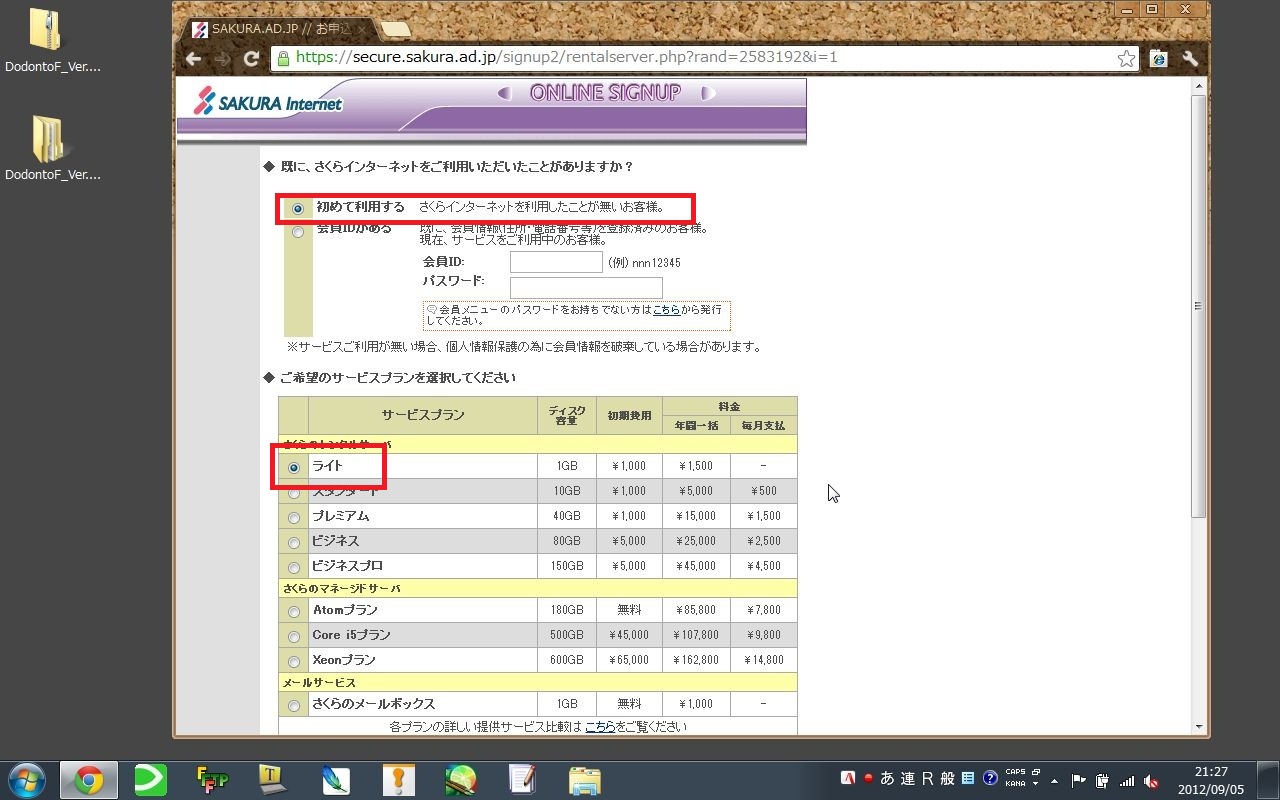Switch to Chrome in the taskbar
The height and width of the screenshot is (800, 1280).
coord(89,780)
